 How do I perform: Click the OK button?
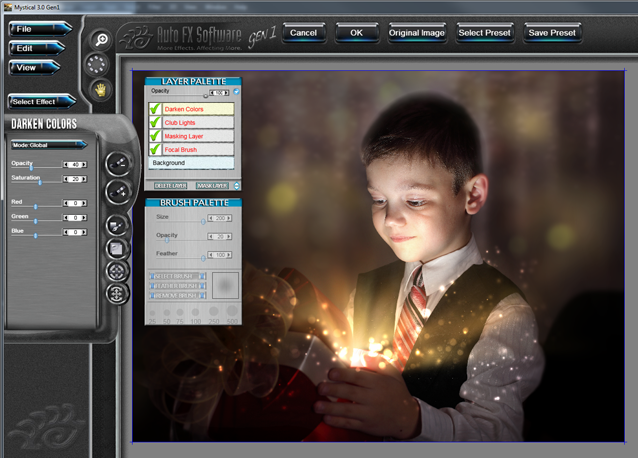pos(356,33)
